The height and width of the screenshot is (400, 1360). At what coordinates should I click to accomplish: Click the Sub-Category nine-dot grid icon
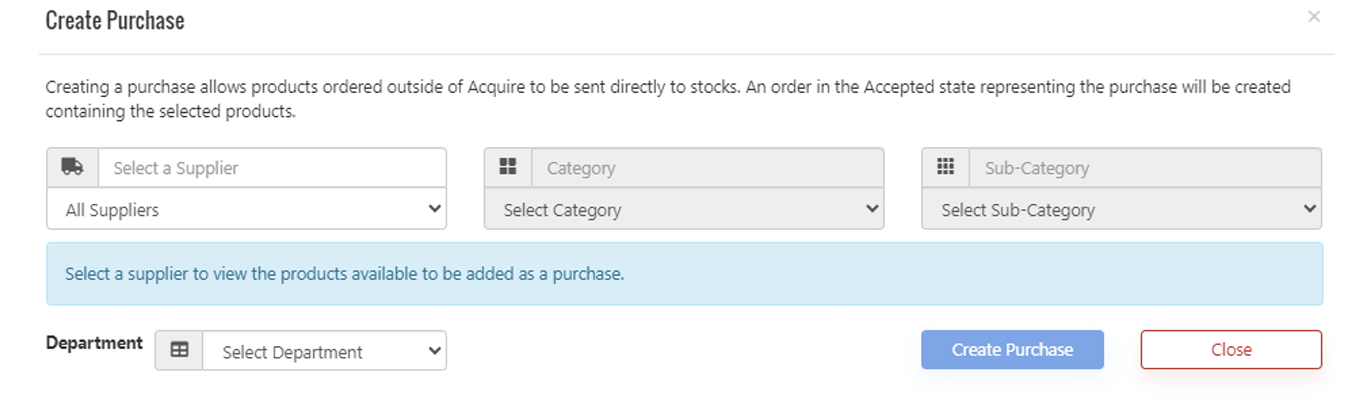[x=945, y=168]
